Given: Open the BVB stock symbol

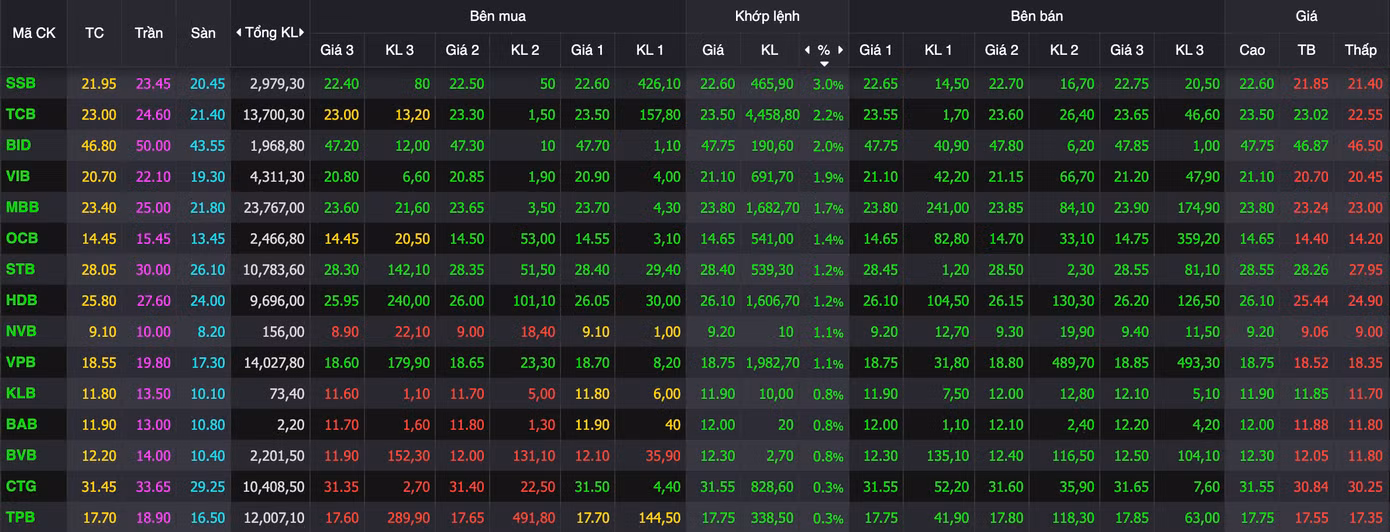Looking at the screenshot, I should pyautogui.click(x=21, y=455).
